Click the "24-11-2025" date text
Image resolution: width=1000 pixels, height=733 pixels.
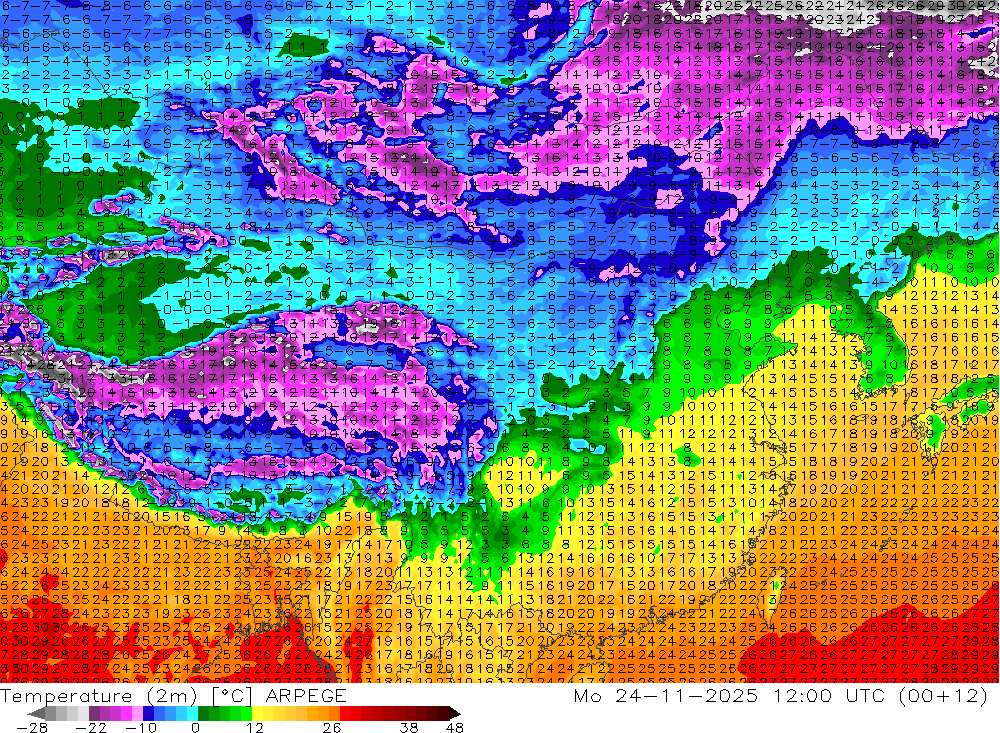[x=686, y=696]
